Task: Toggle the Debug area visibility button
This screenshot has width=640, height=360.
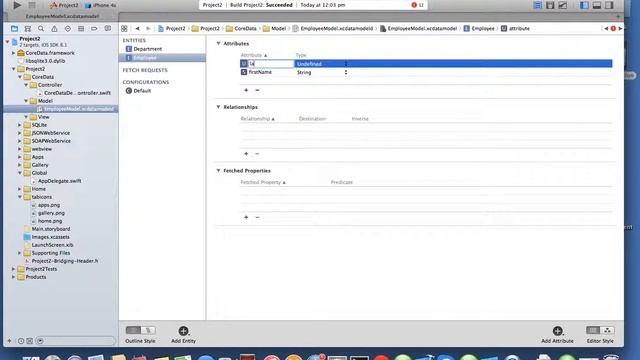Action: point(597,5)
